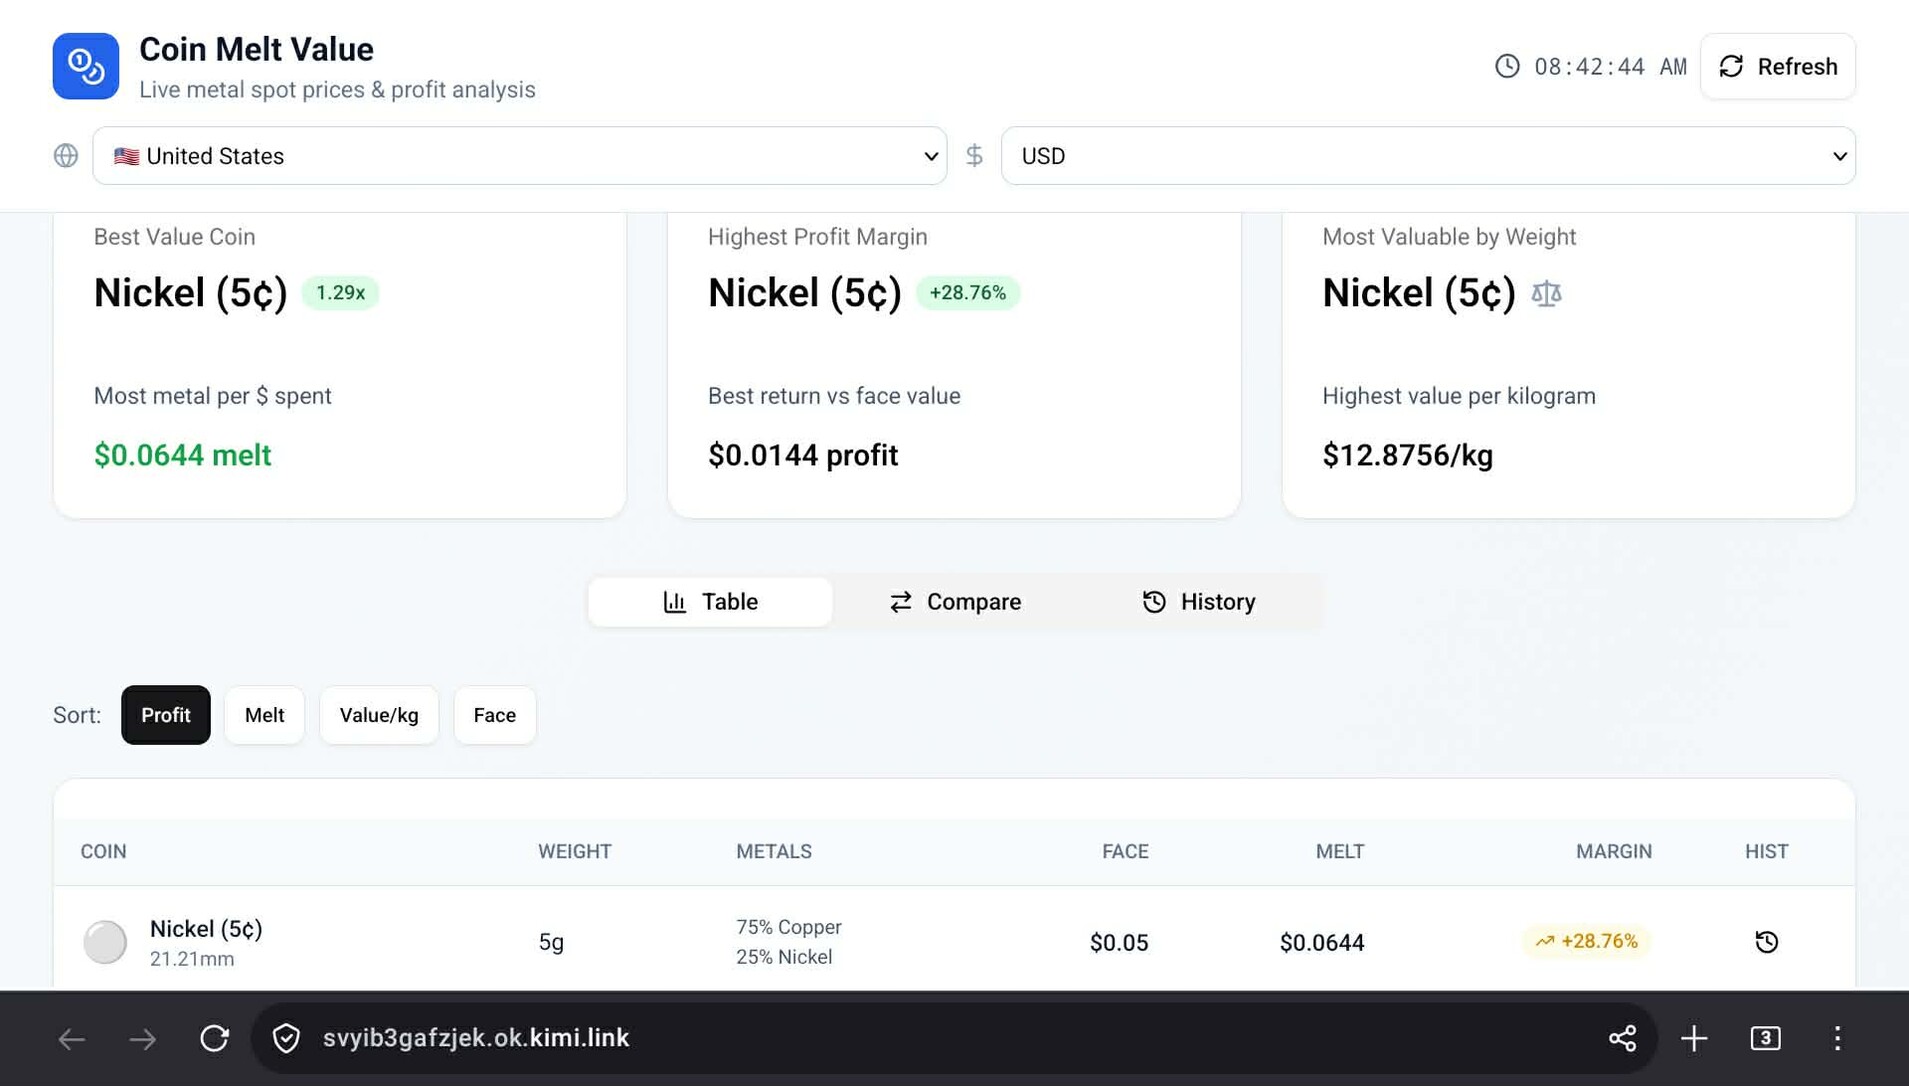Open the browser three-dot menu
This screenshot has height=1086, width=1909.
click(1837, 1038)
